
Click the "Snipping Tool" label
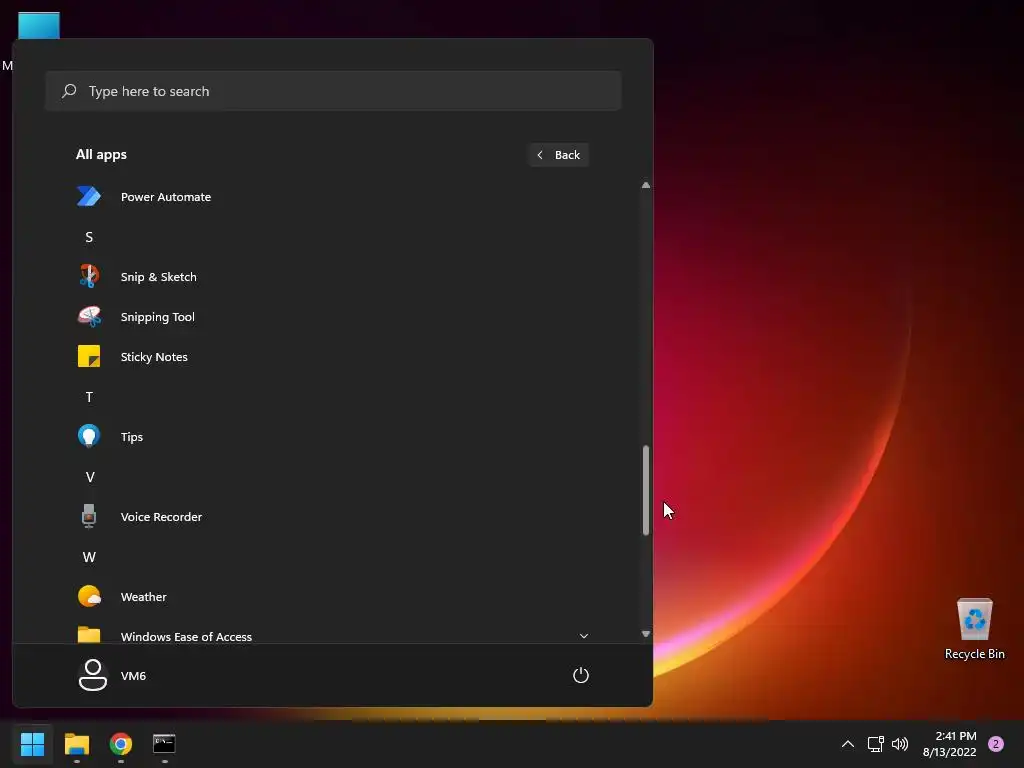[x=157, y=317]
